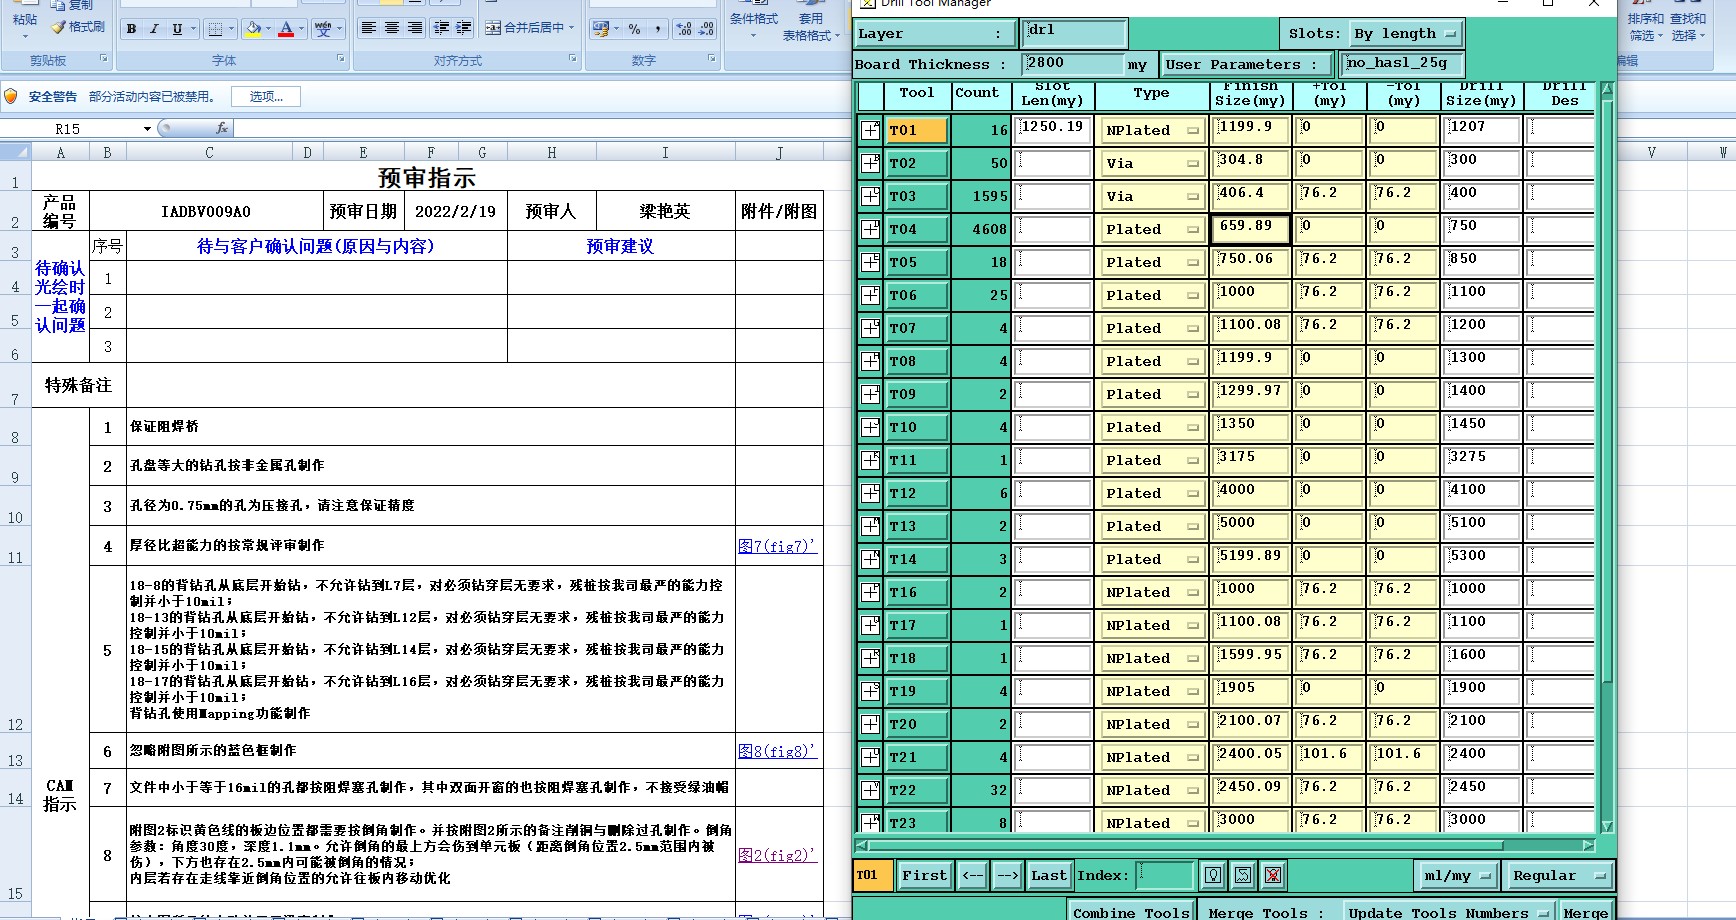Viewport: 1736px width, 920px height.
Task: Decrease indent in alignment group
Action: pyautogui.click(x=441, y=28)
